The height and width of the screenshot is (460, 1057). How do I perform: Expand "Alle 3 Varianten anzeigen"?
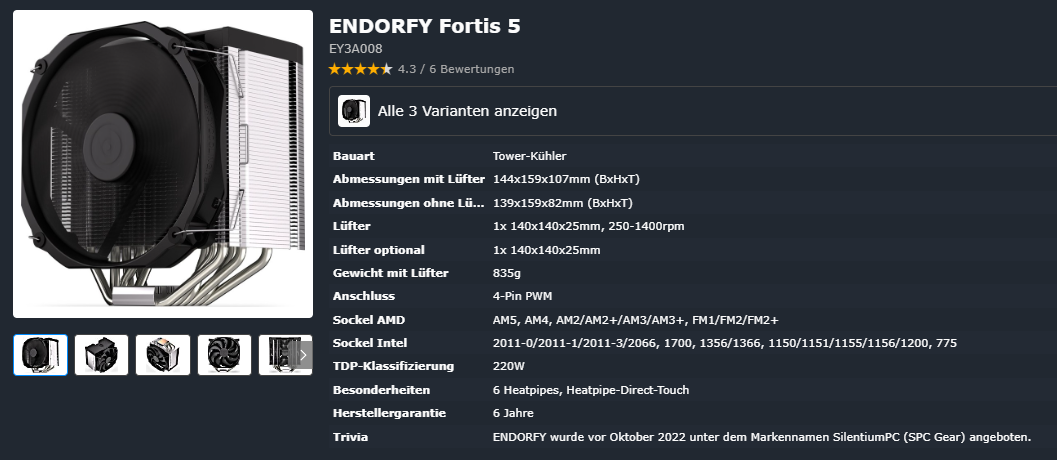467,111
